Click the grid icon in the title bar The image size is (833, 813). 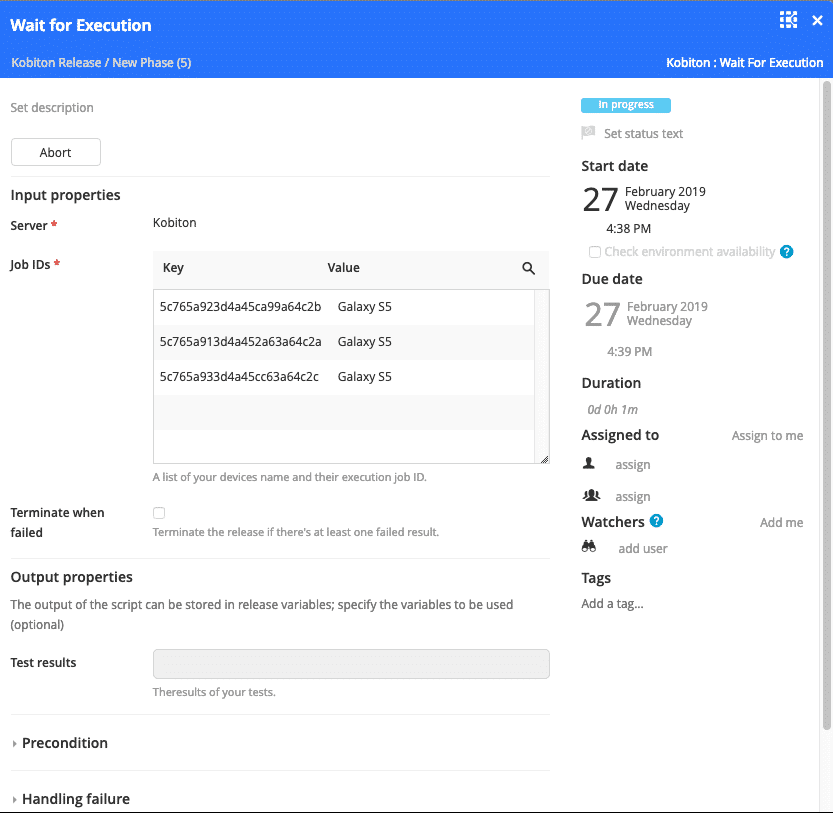coord(788,20)
